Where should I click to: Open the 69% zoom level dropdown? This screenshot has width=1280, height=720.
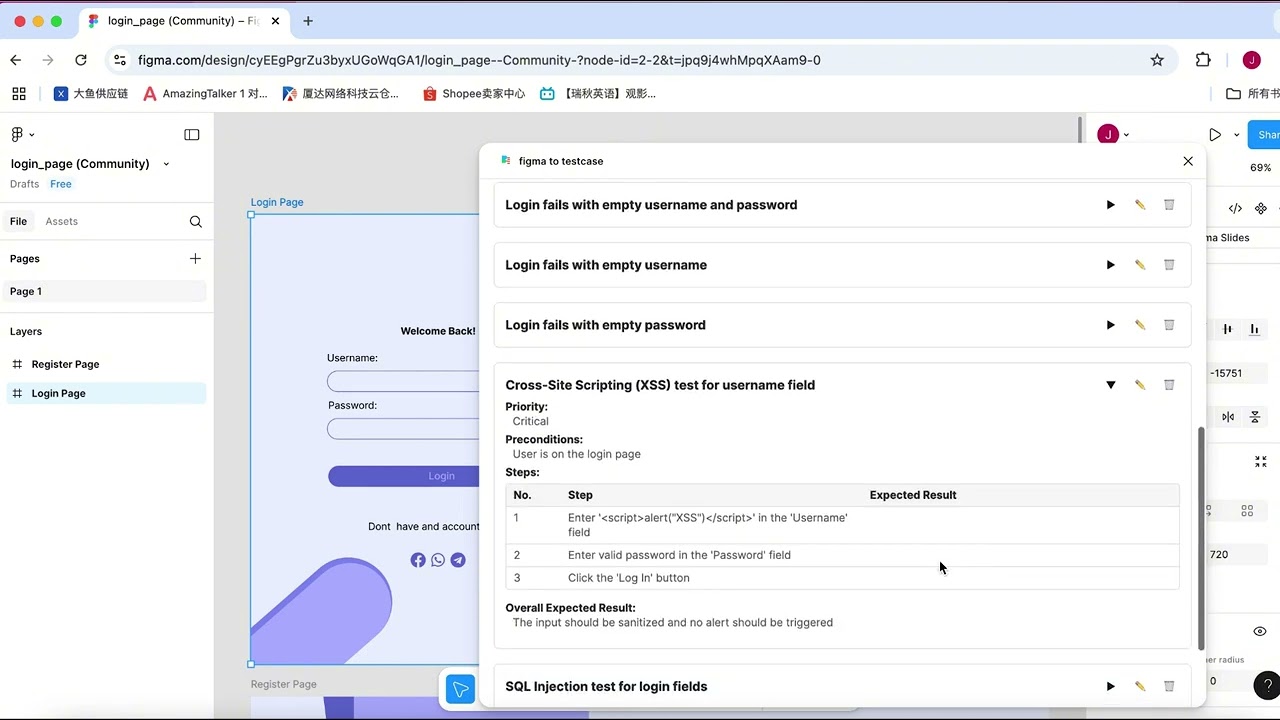(x=1260, y=168)
